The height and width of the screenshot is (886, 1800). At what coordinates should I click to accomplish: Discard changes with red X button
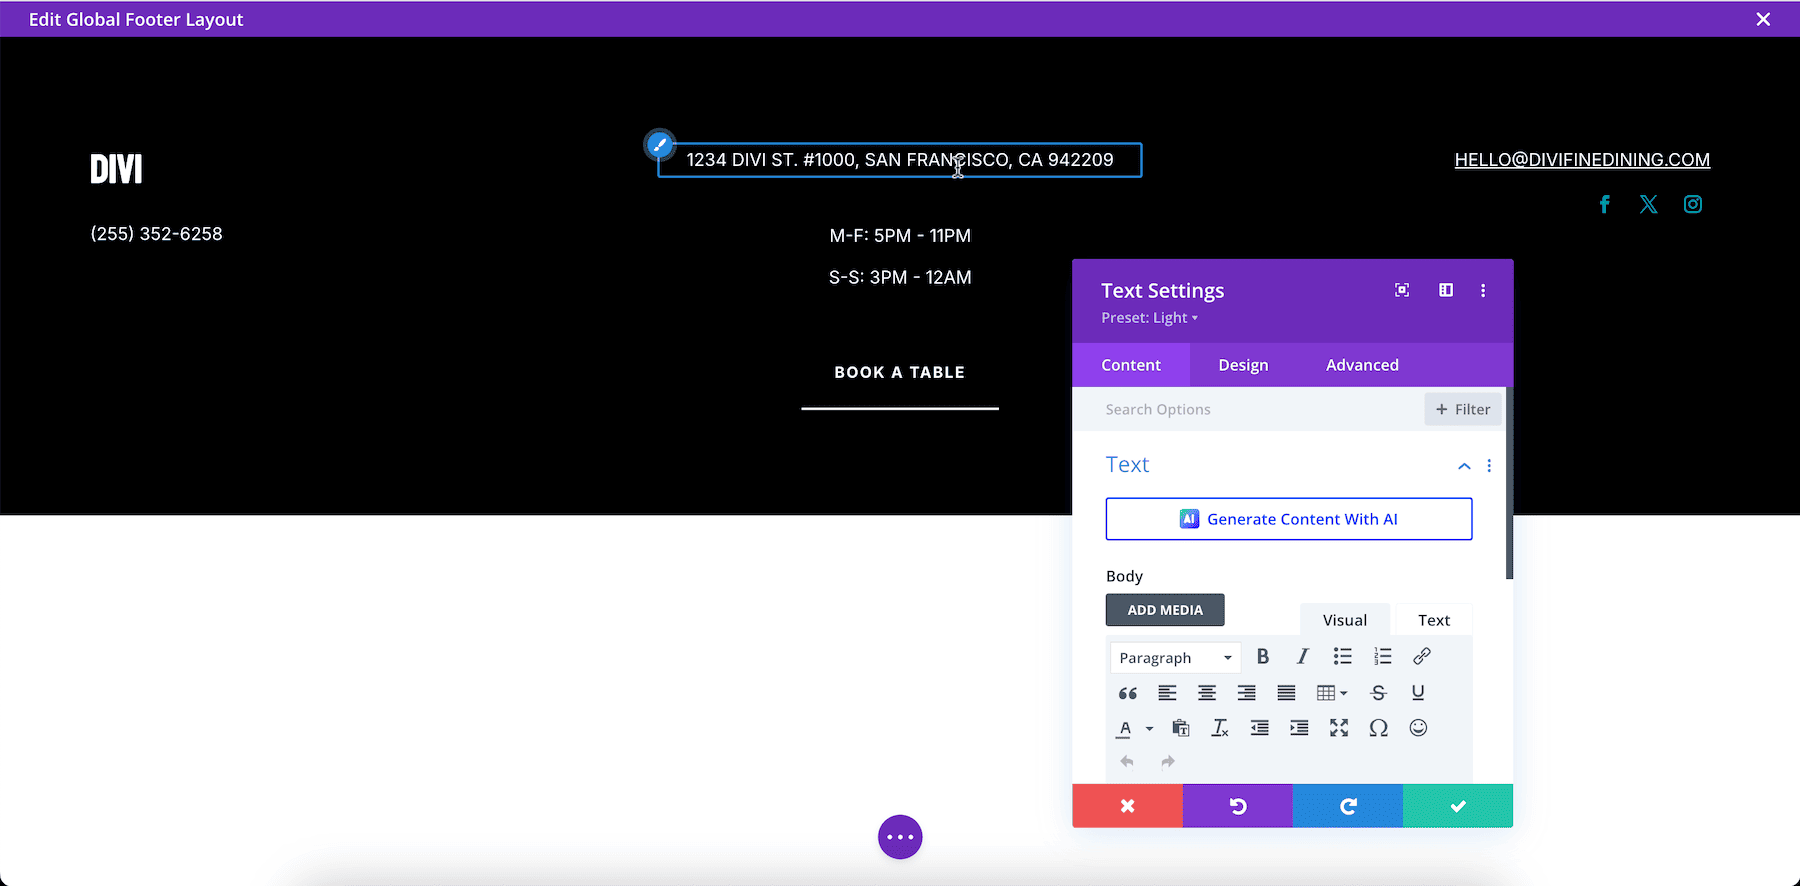[x=1127, y=806]
